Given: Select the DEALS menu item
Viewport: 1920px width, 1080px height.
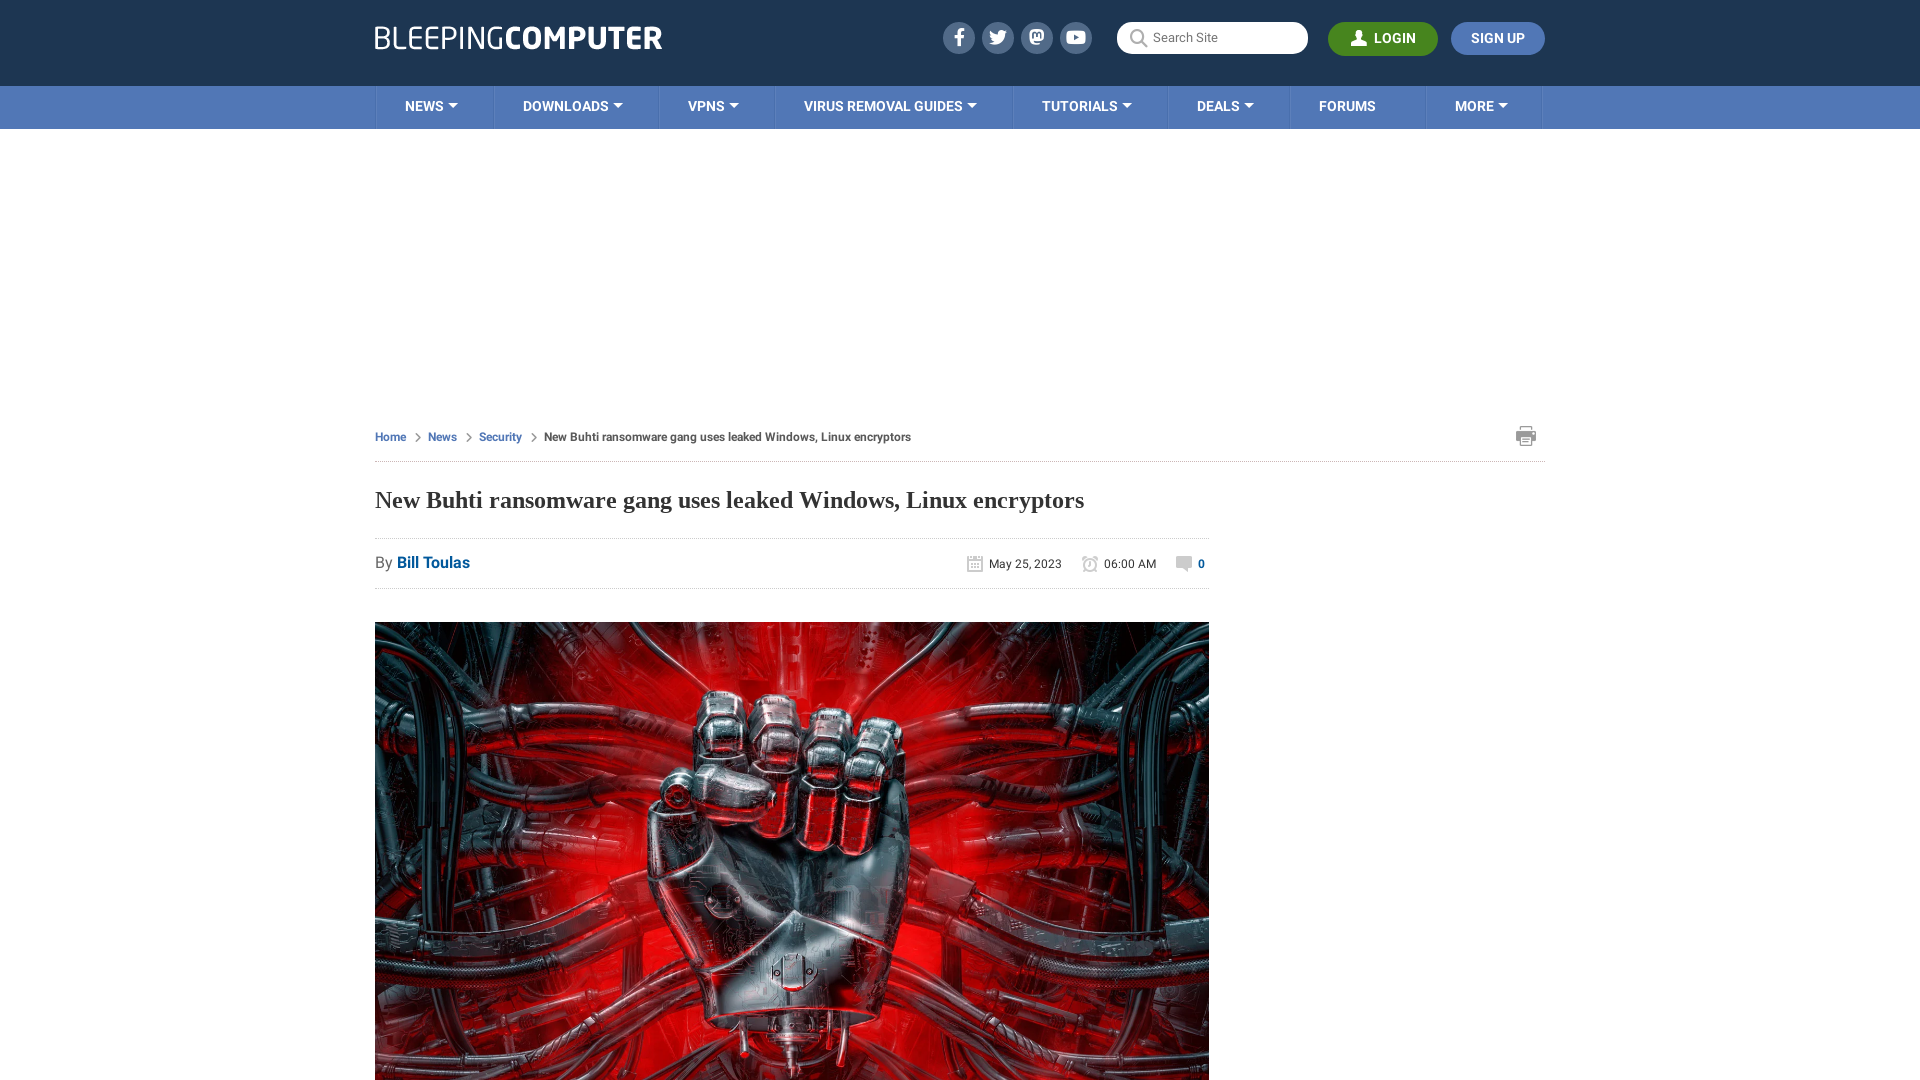Looking at the screenshot, I should click(1225, 105).
